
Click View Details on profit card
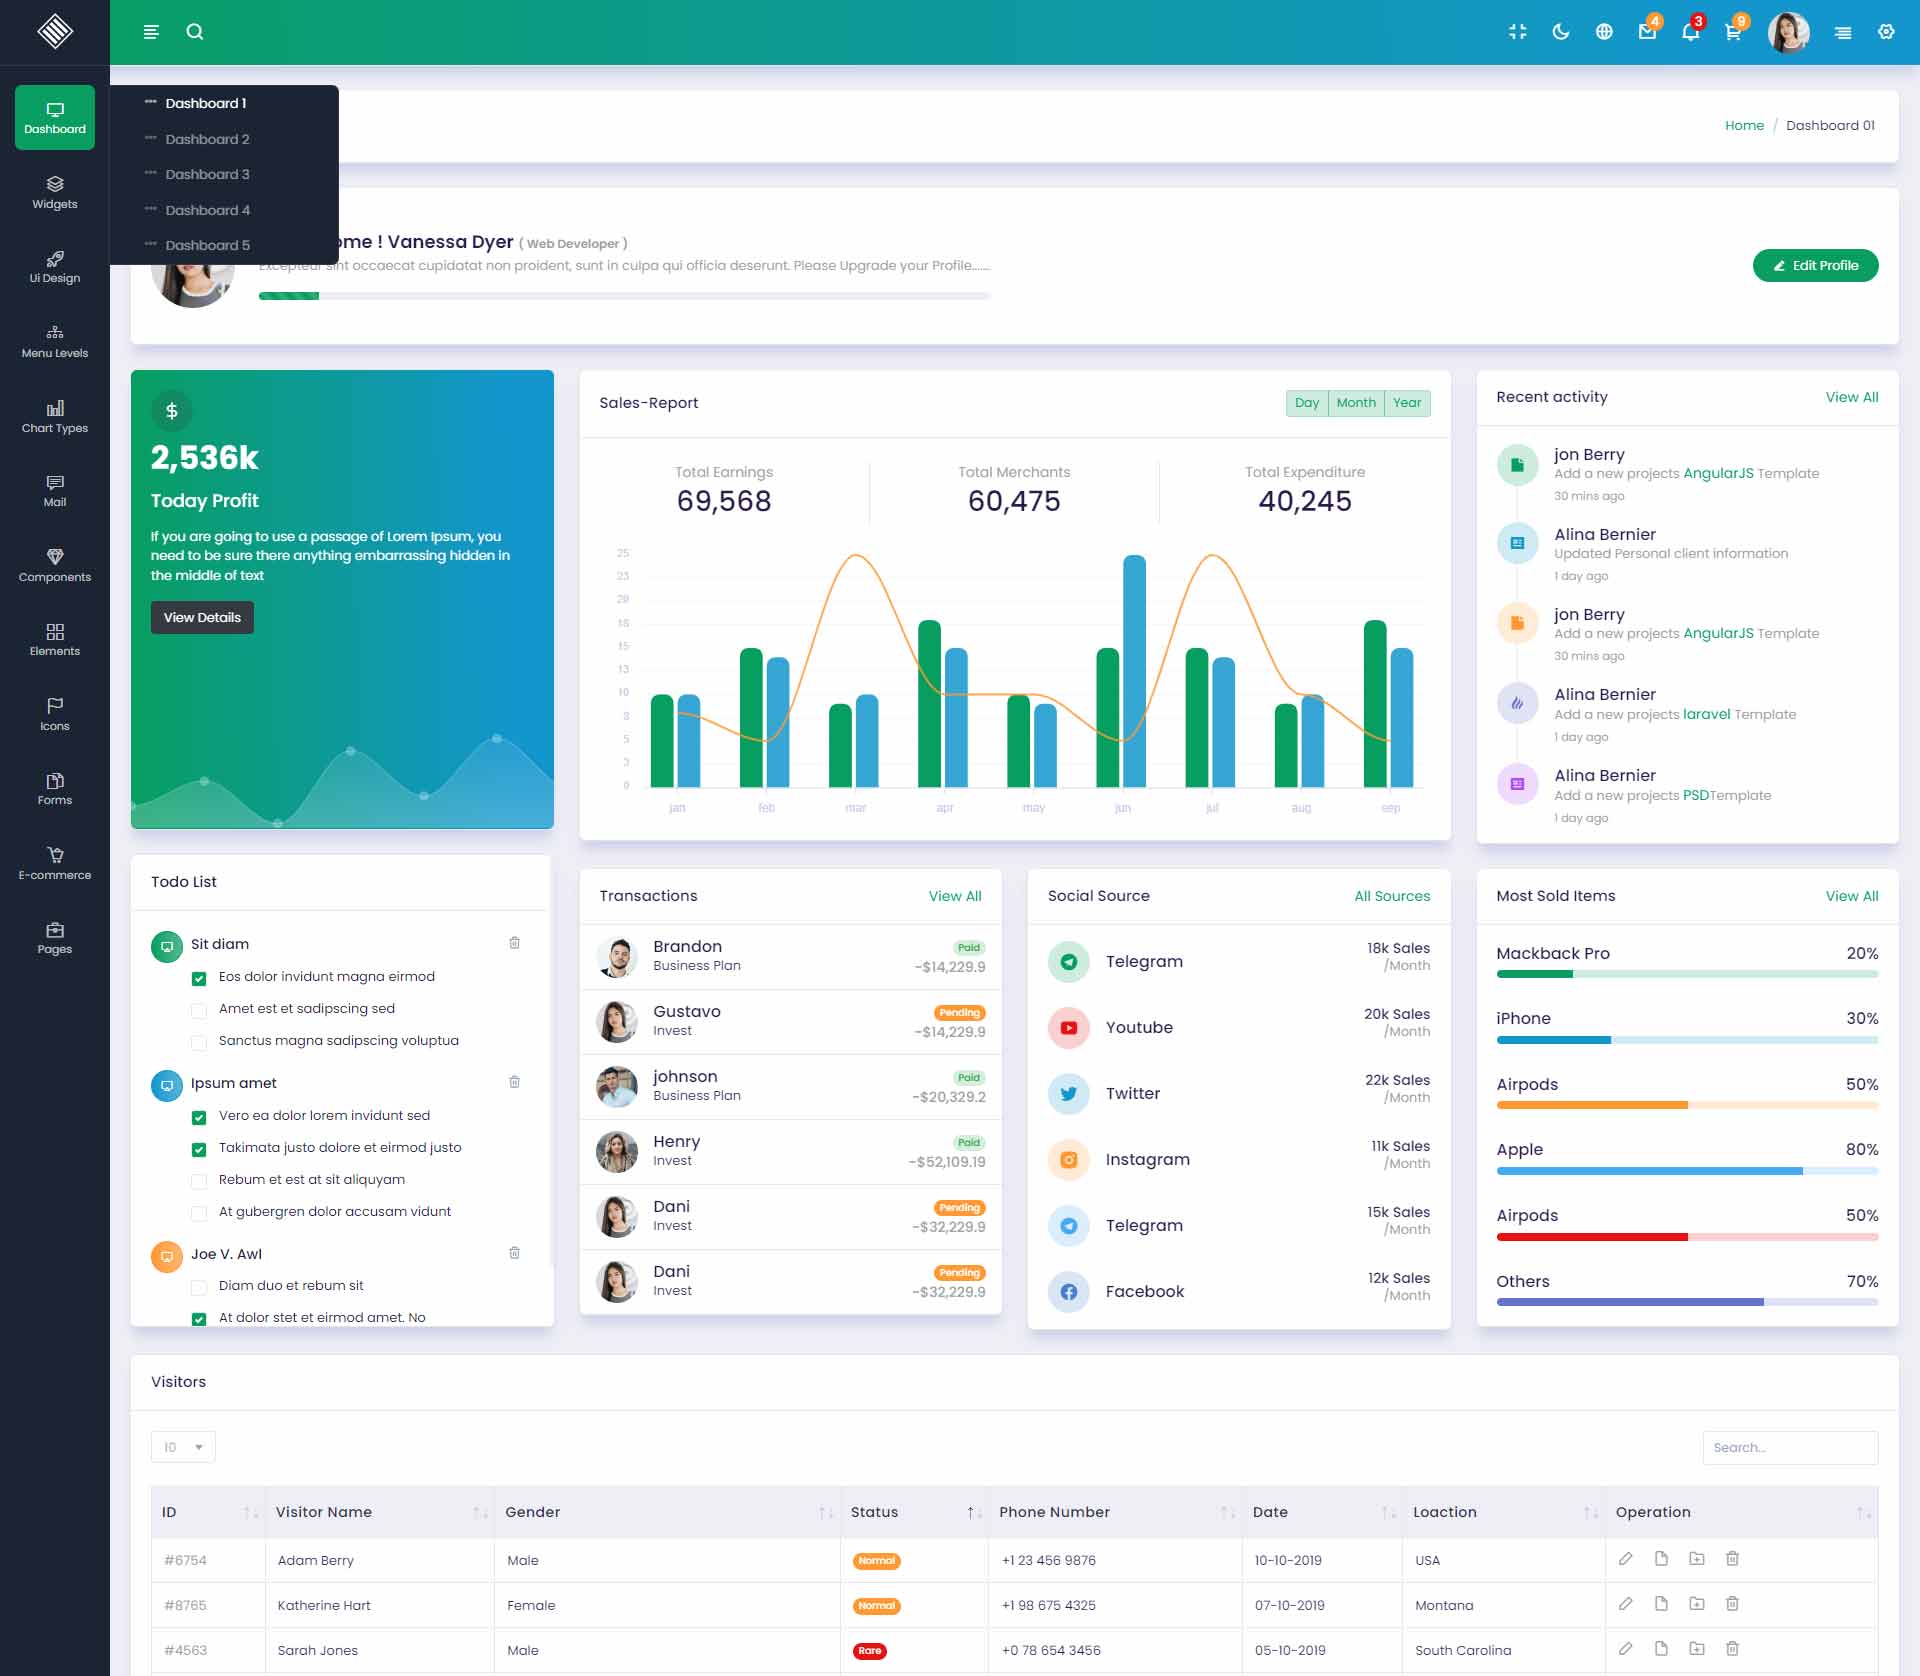point(202,618)
